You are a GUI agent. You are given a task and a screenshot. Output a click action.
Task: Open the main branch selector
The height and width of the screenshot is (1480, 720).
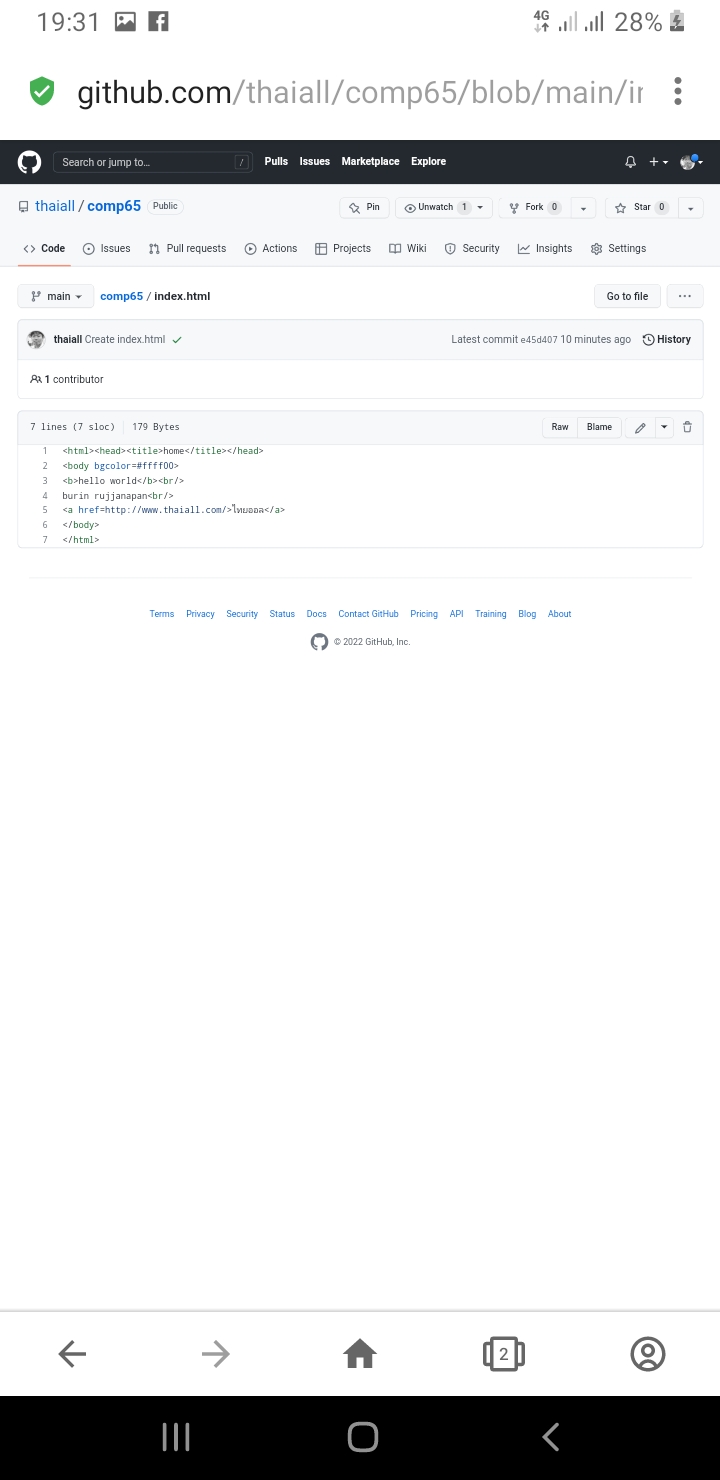click(56, 296)
